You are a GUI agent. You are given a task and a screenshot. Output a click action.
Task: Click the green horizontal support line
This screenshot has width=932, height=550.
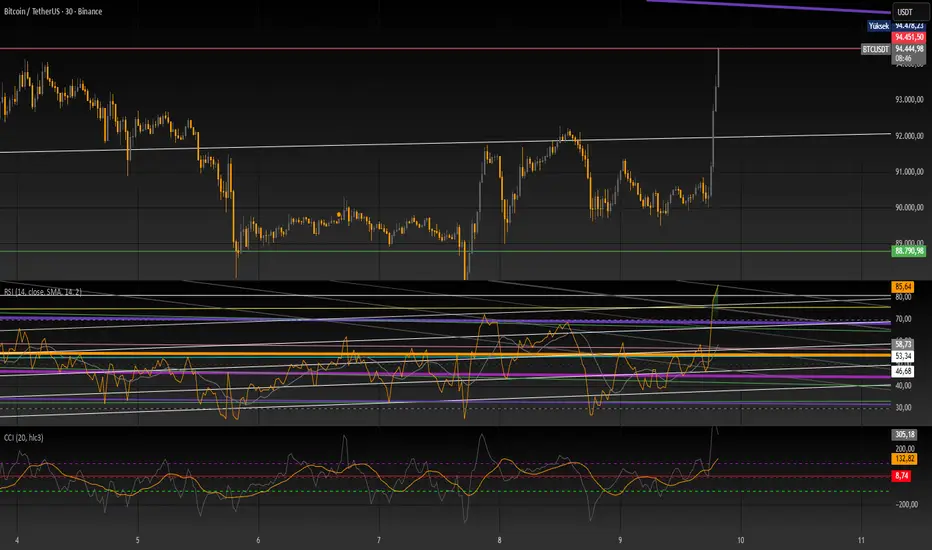click(x=400, y=251)
